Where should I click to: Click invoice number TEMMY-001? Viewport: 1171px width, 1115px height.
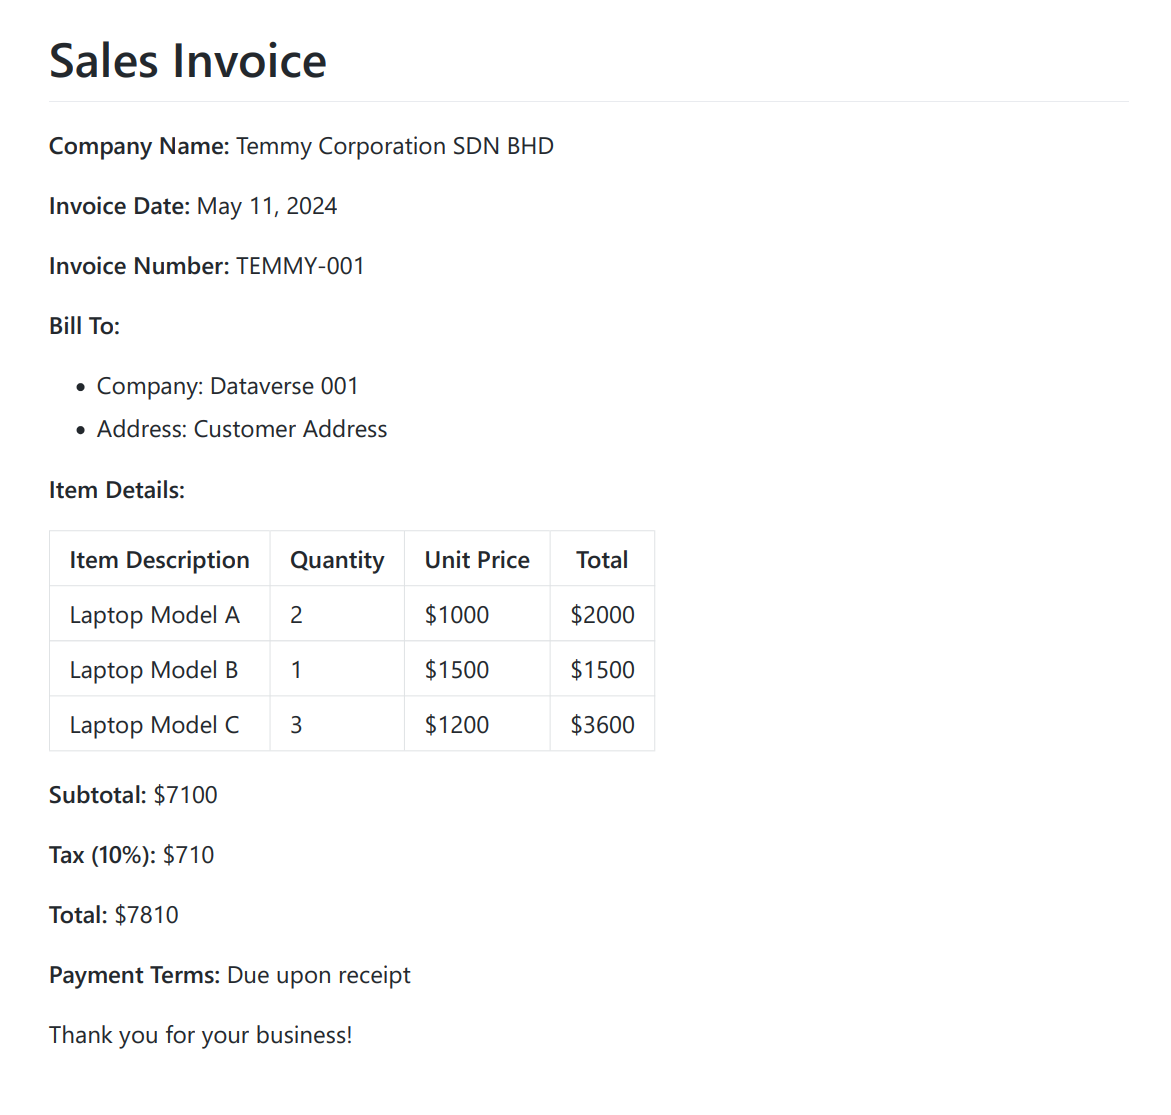[300, 266]
